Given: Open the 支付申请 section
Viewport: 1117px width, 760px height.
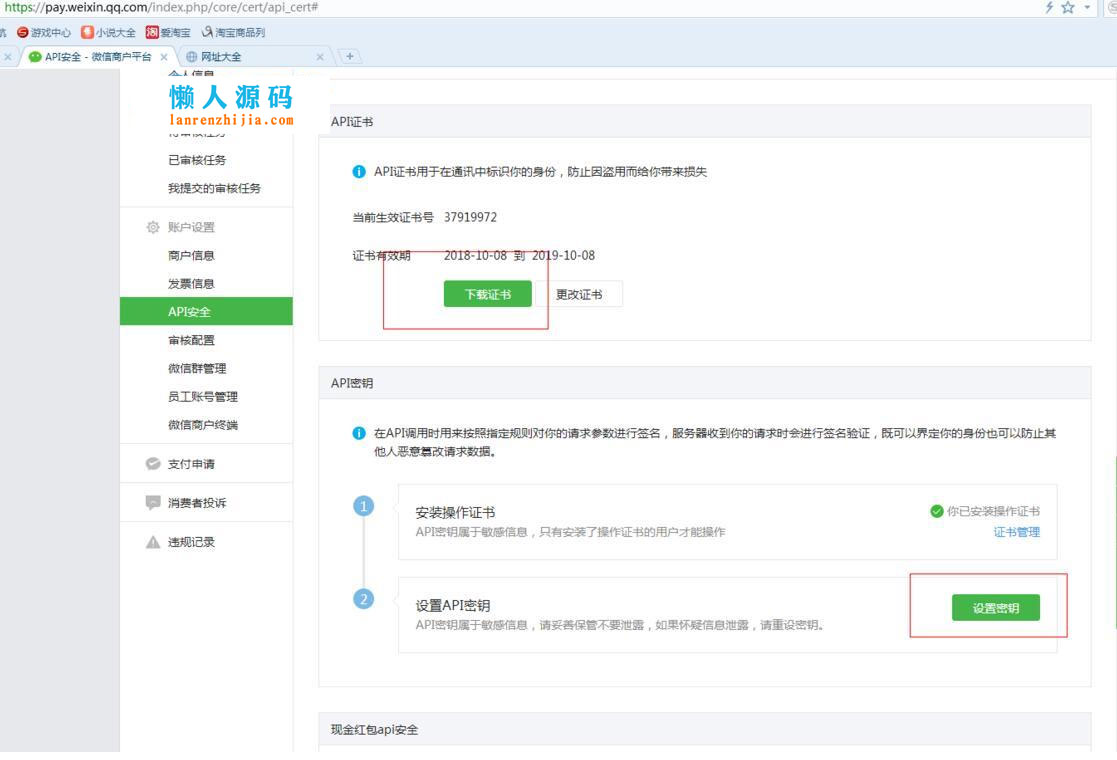Looking at the screenshot, I should click(x=191, y=464).
